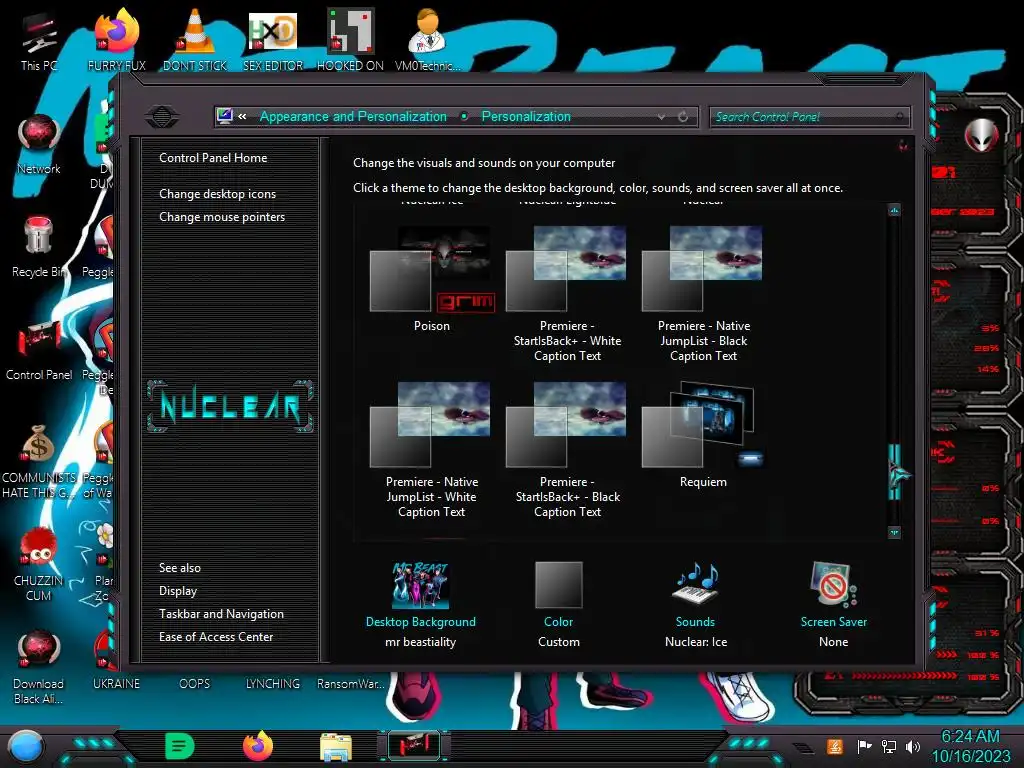Click the theme list scroll down arrow
This screenshot has width=1024, height=768.
point(895,532)
